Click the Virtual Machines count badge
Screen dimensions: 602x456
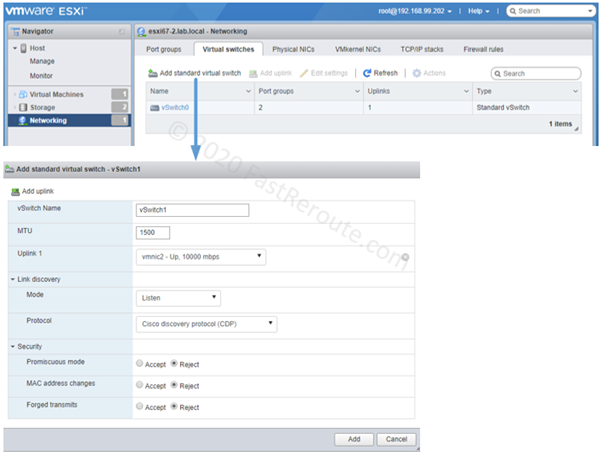coord(119,94)
